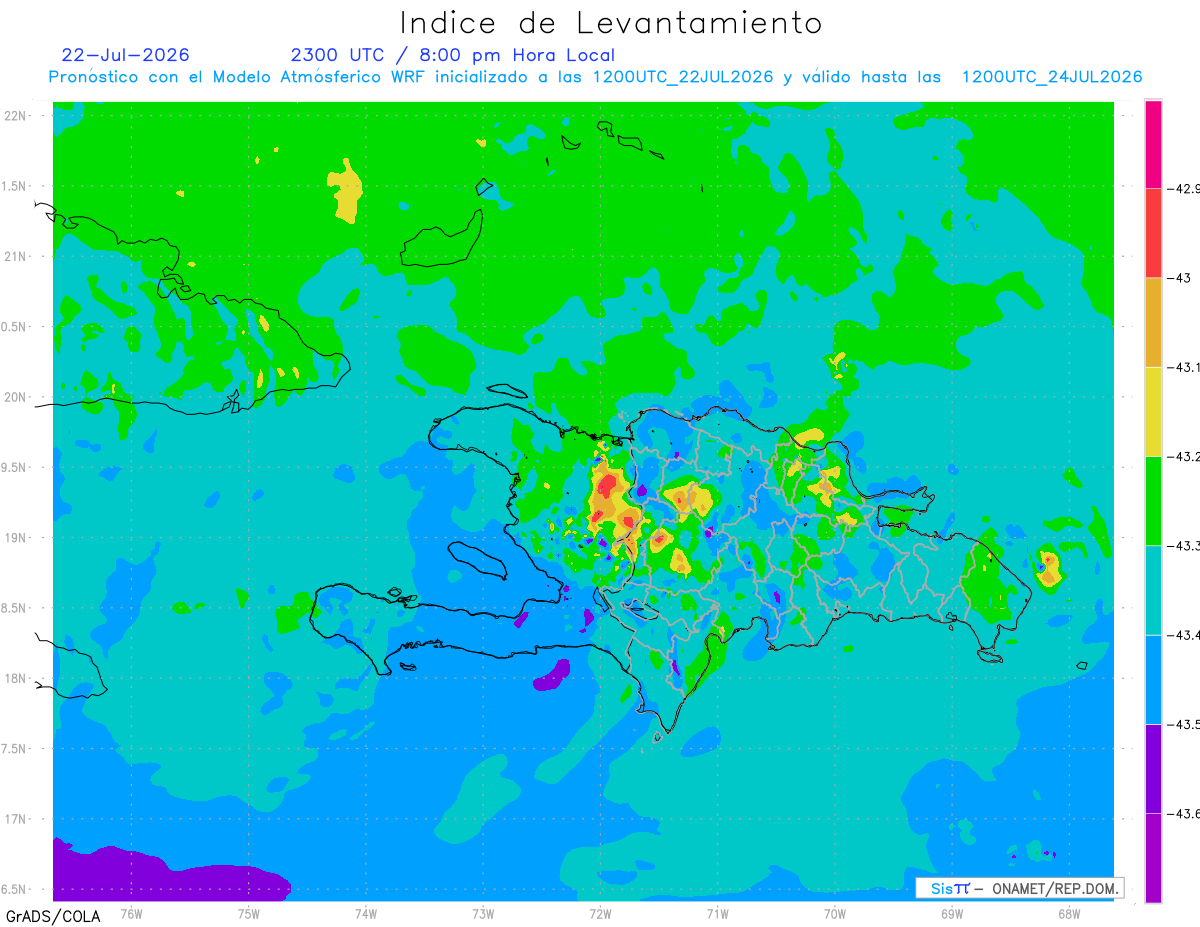
Task: Click the "21N" latitude label
Action: (x=17, y=257)
